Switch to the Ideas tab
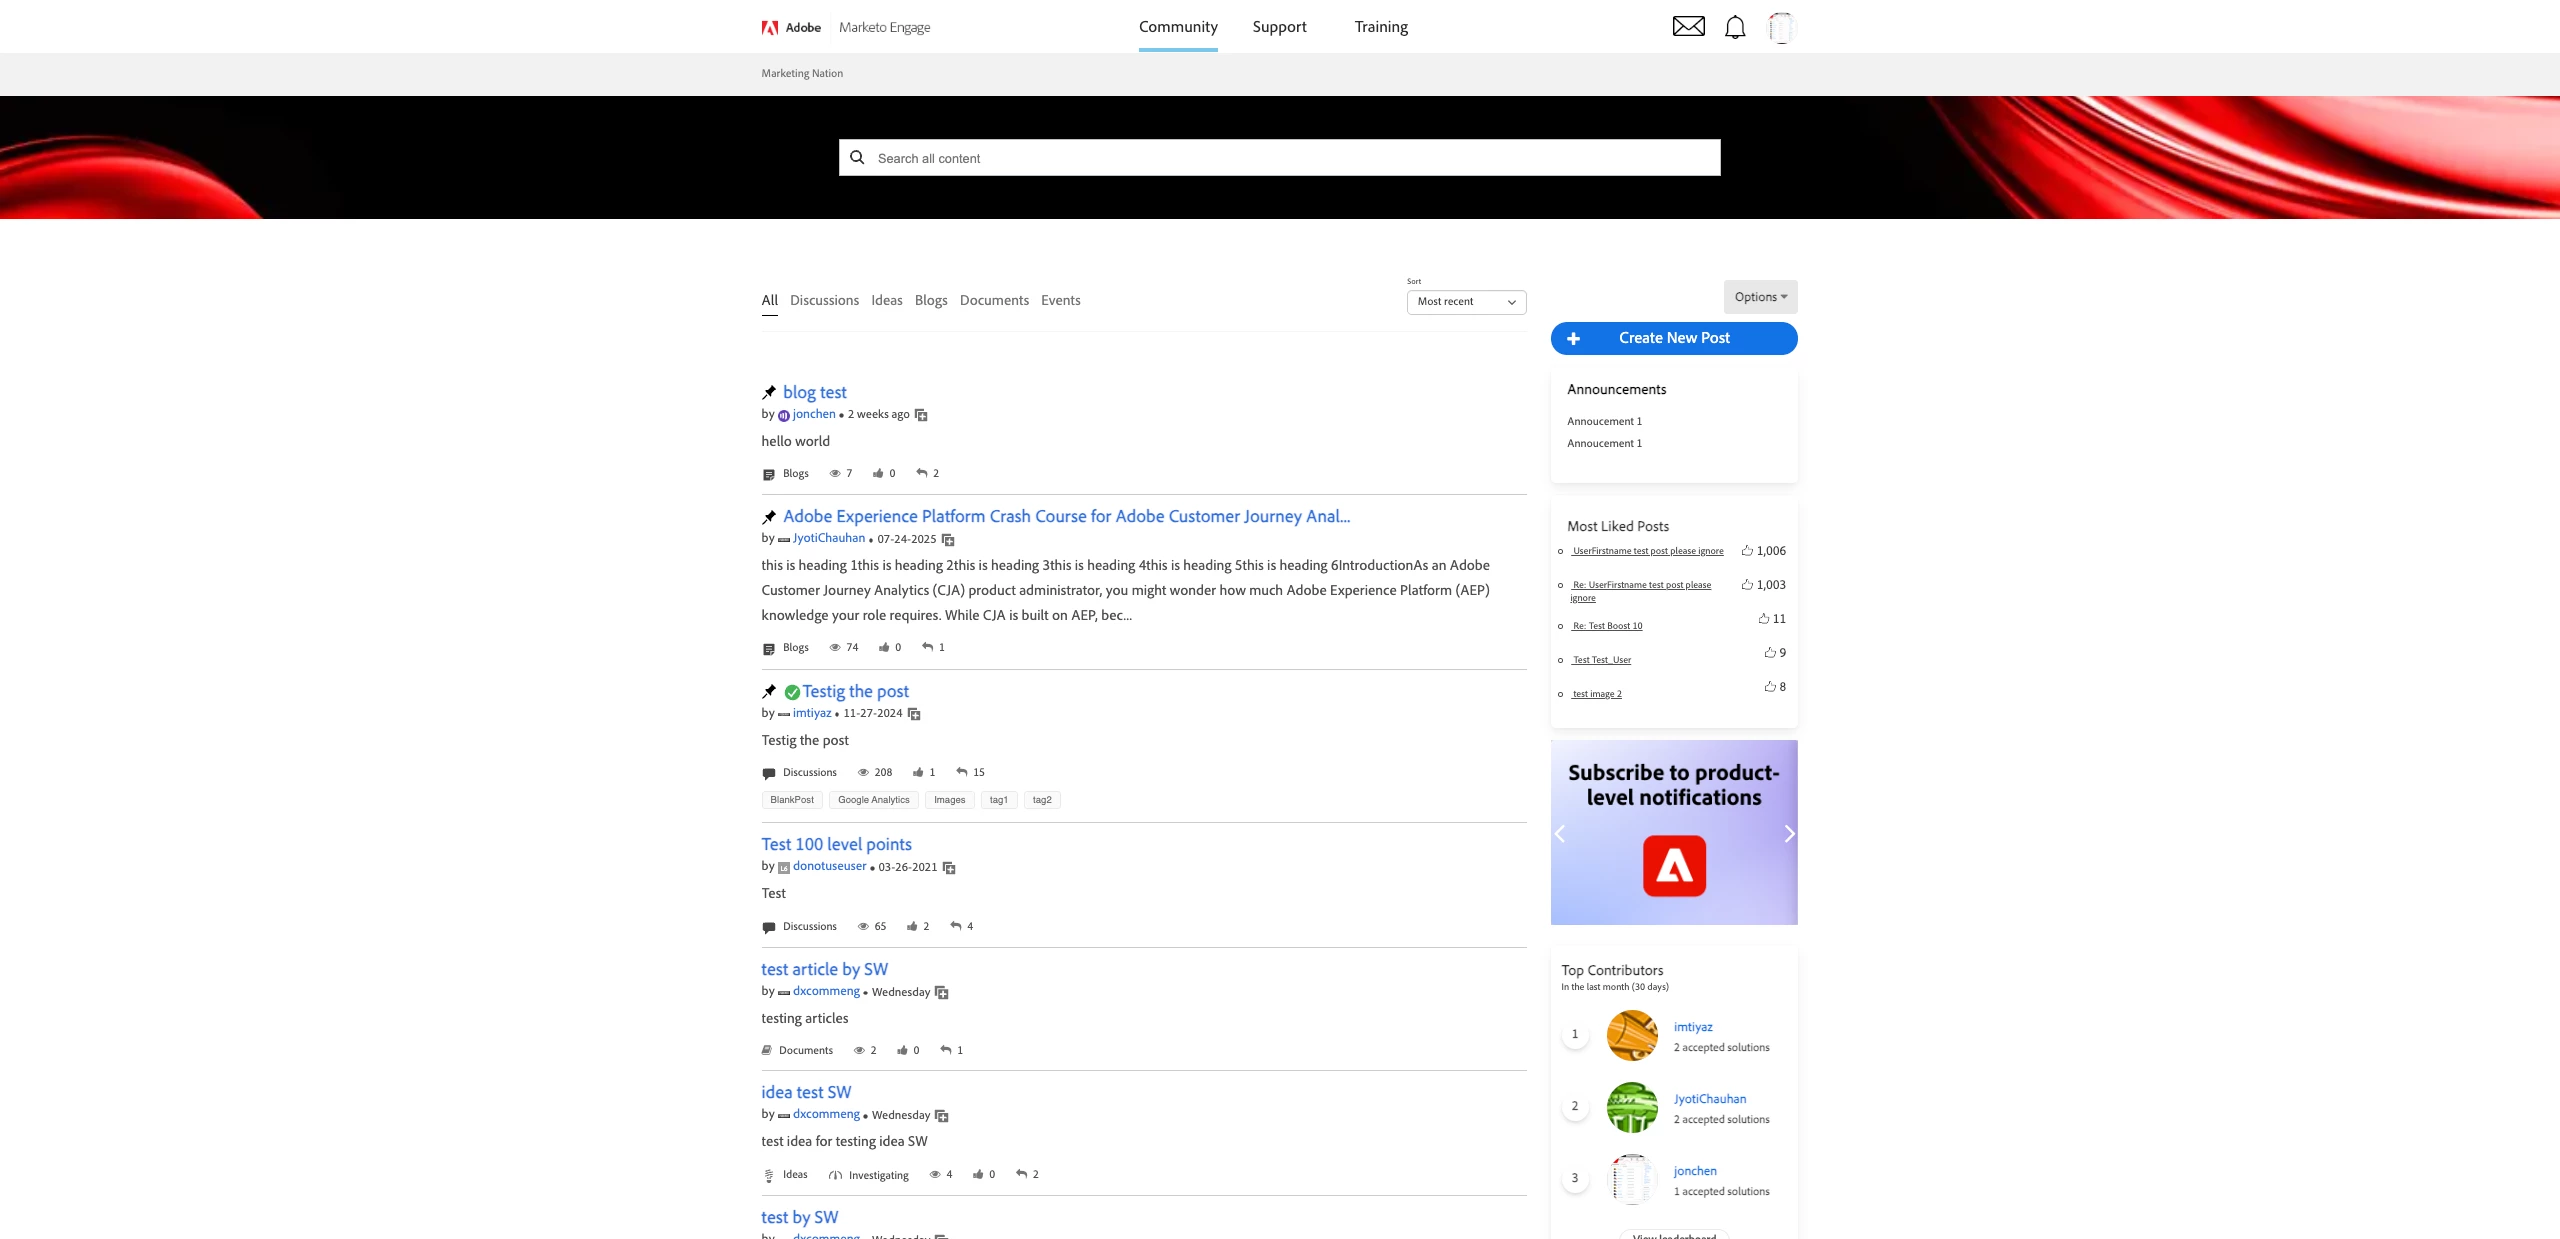 [886, 300]
